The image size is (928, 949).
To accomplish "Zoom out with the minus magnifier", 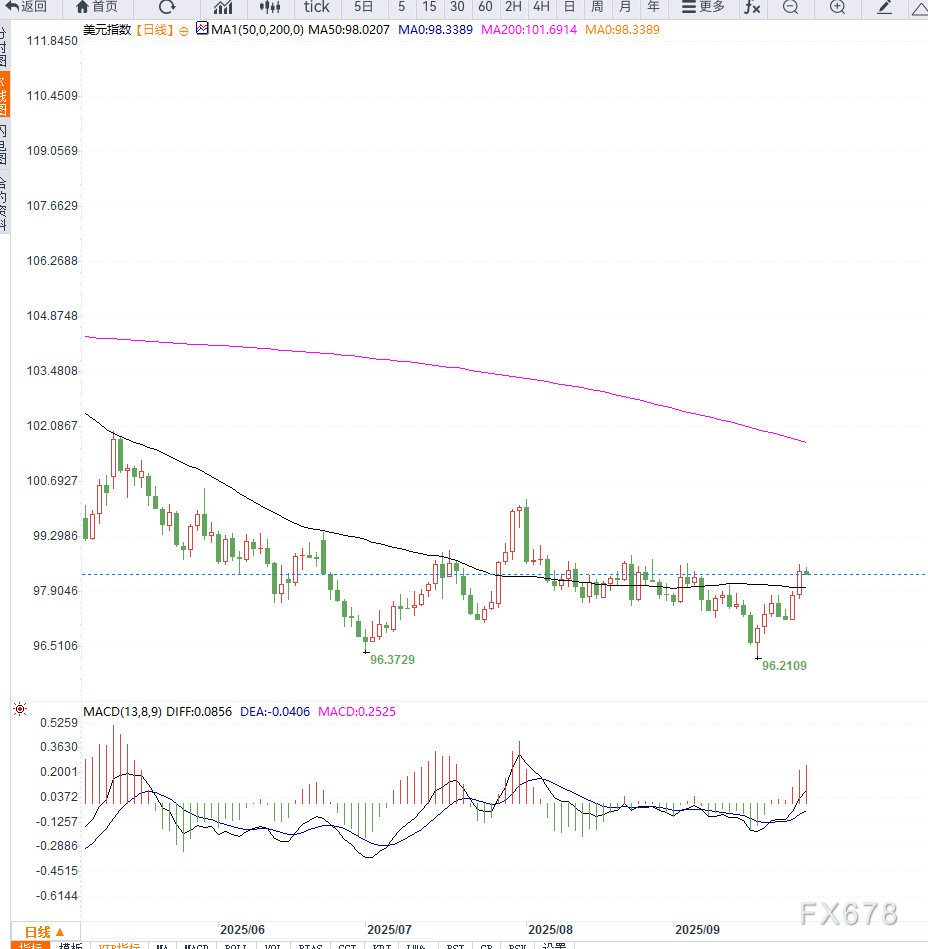I will coord(791,7).
